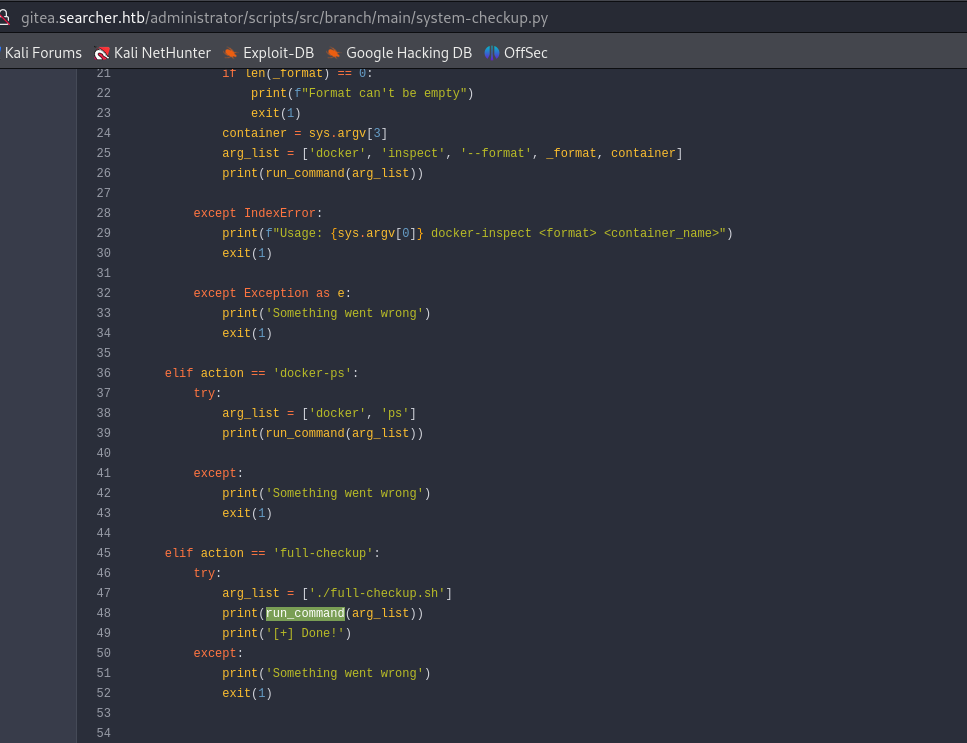967x743 pixels.
Task: Select line number 48
Action: coord(104,613)
